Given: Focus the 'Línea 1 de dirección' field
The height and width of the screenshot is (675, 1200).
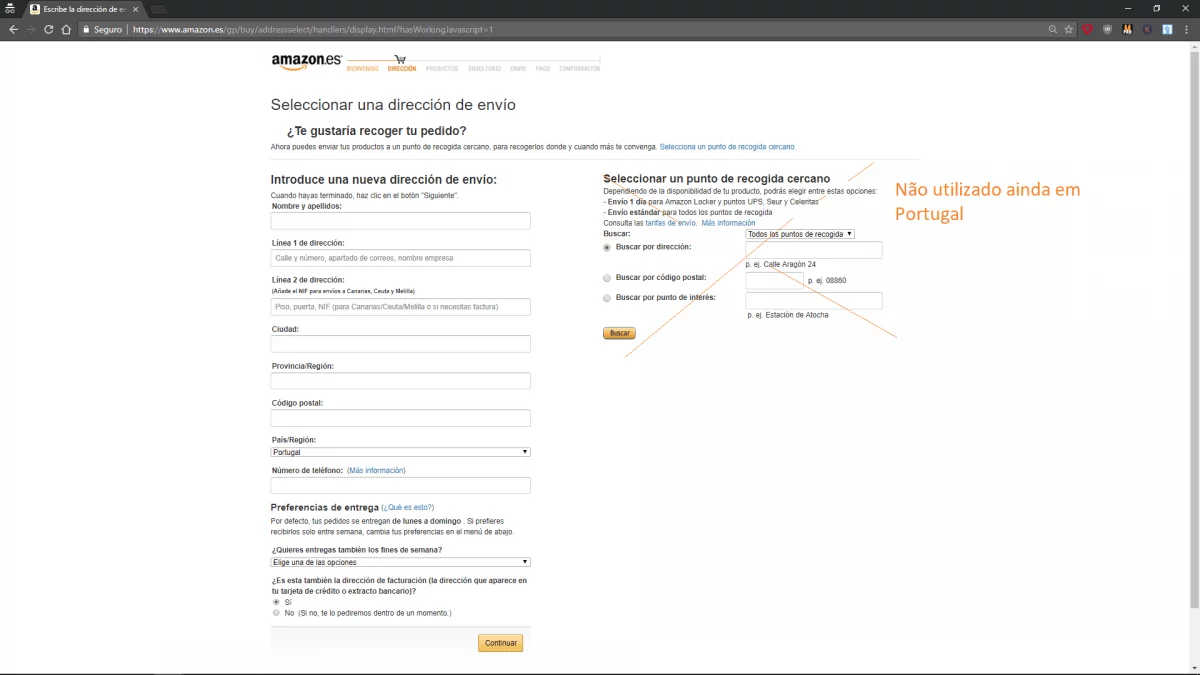Looking at the screenshot, I should [x=400, y=258].
